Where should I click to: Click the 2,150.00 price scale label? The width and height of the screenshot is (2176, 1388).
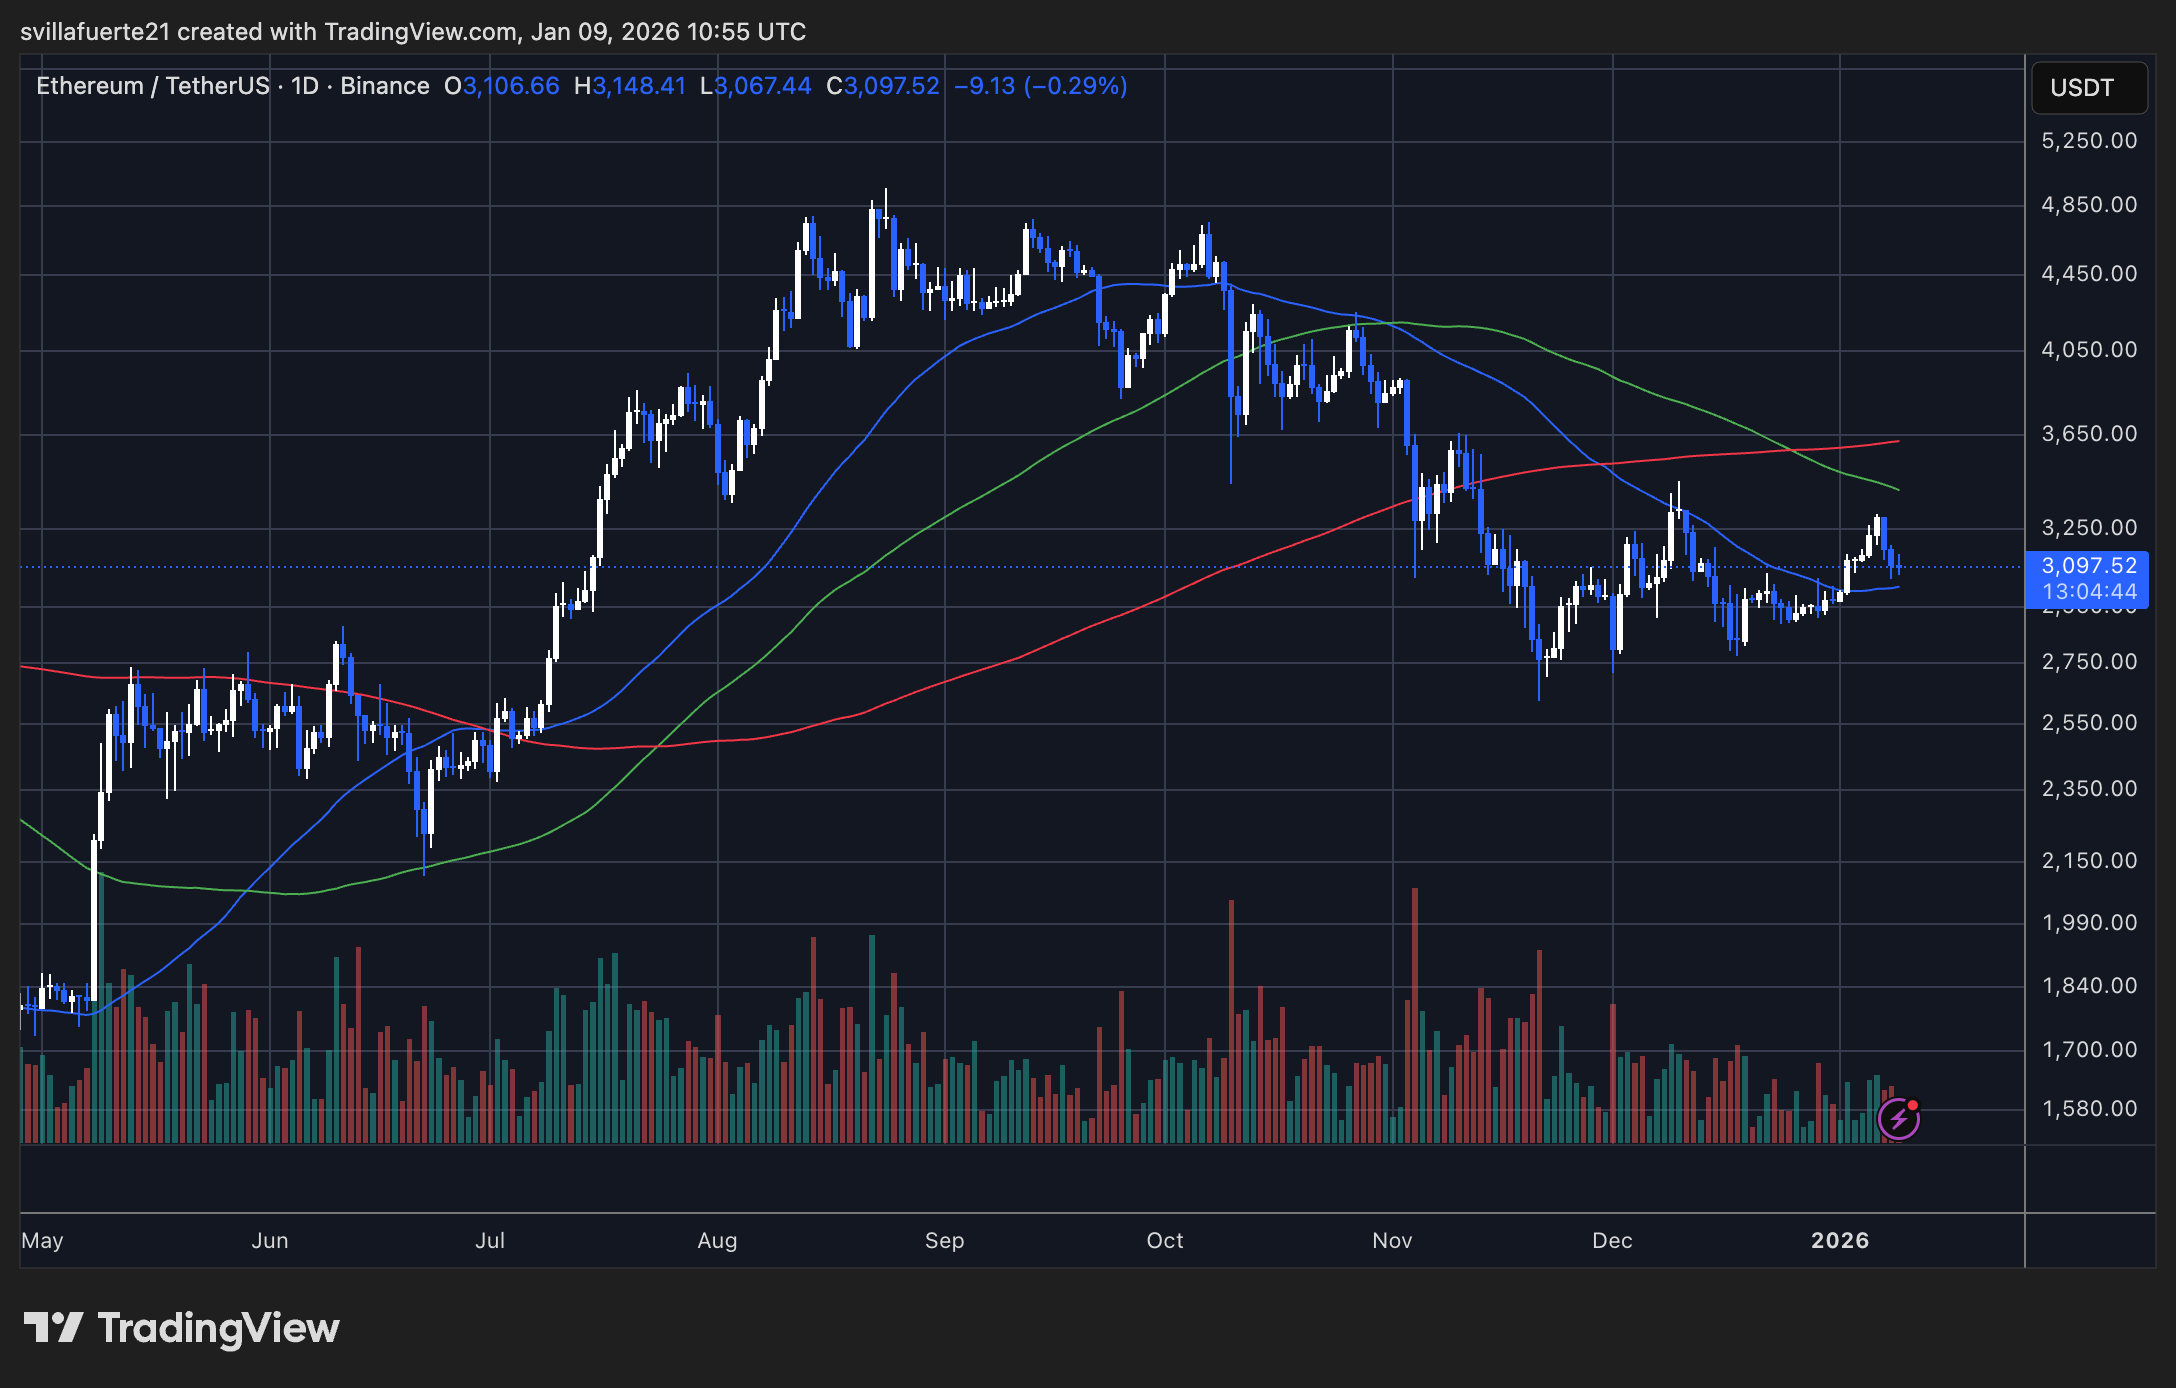2088,860
